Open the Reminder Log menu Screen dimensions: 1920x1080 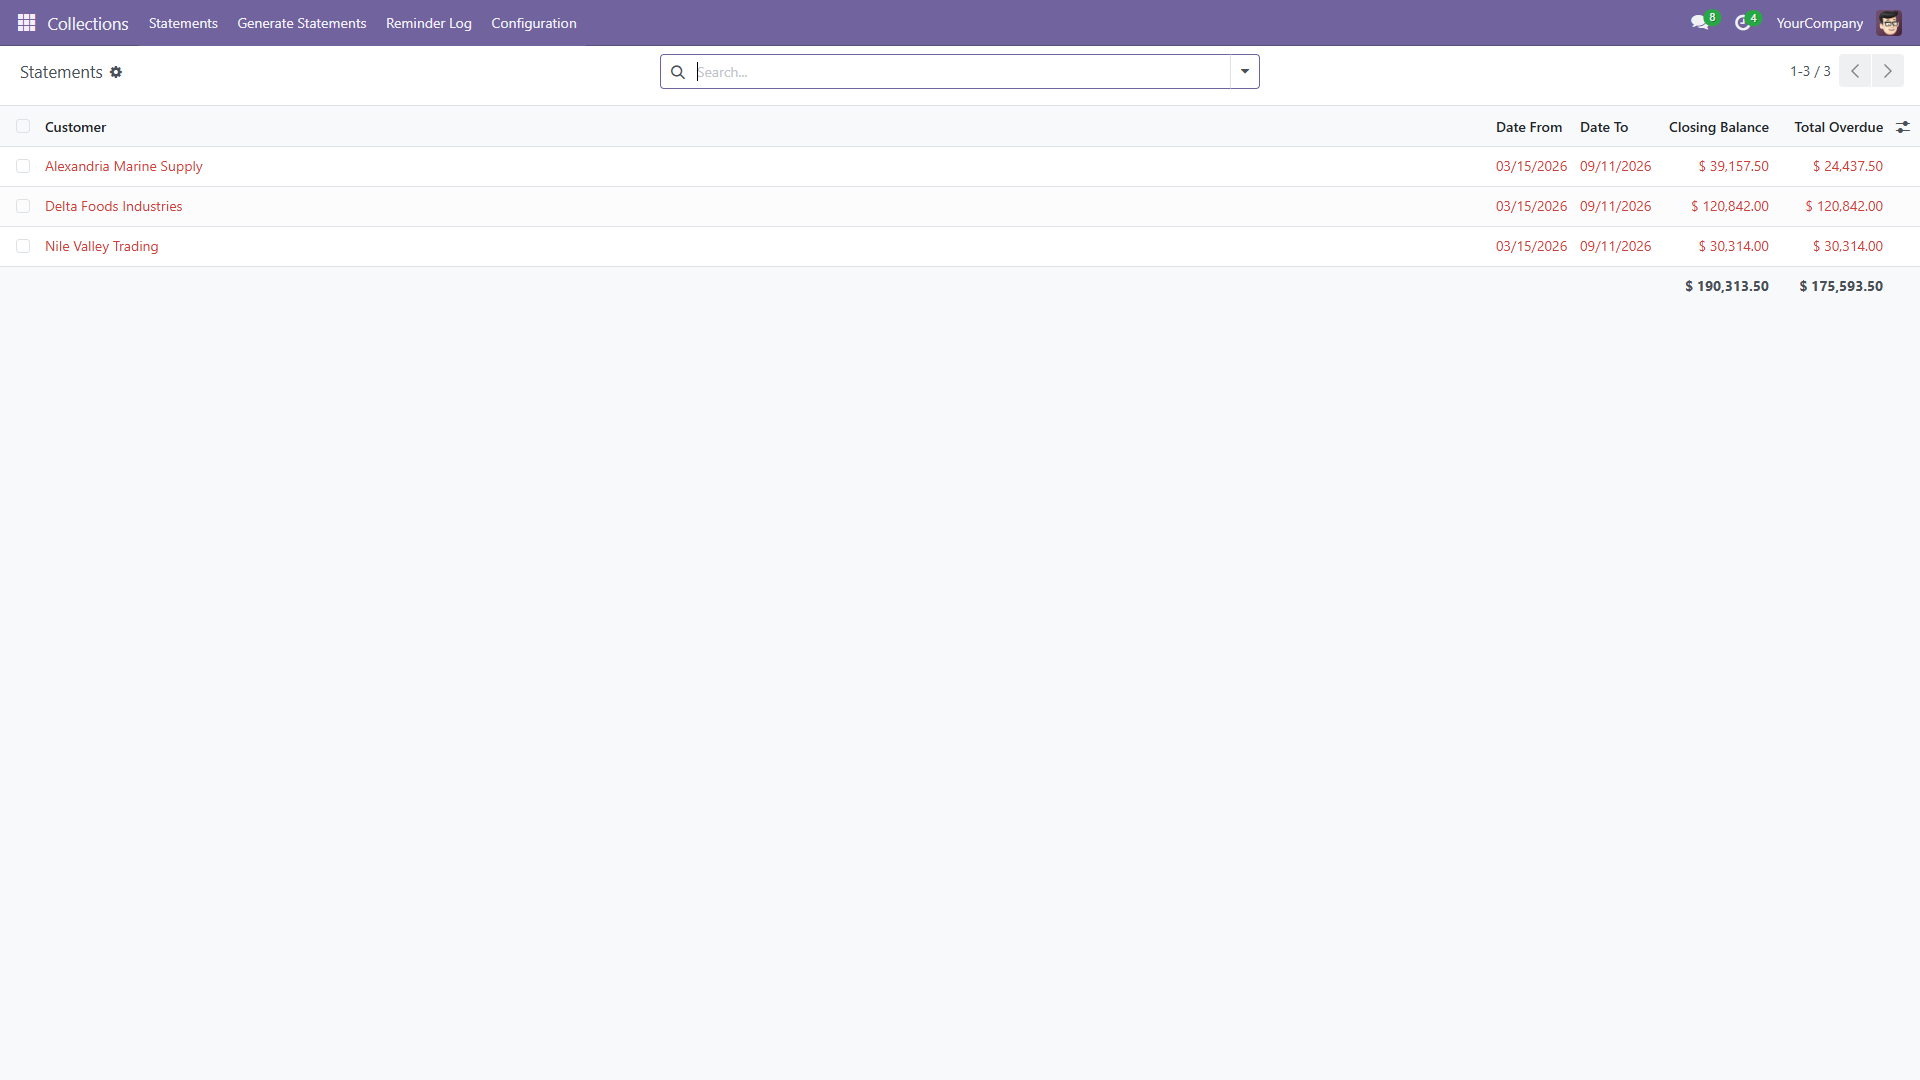(x=429, y=23)
